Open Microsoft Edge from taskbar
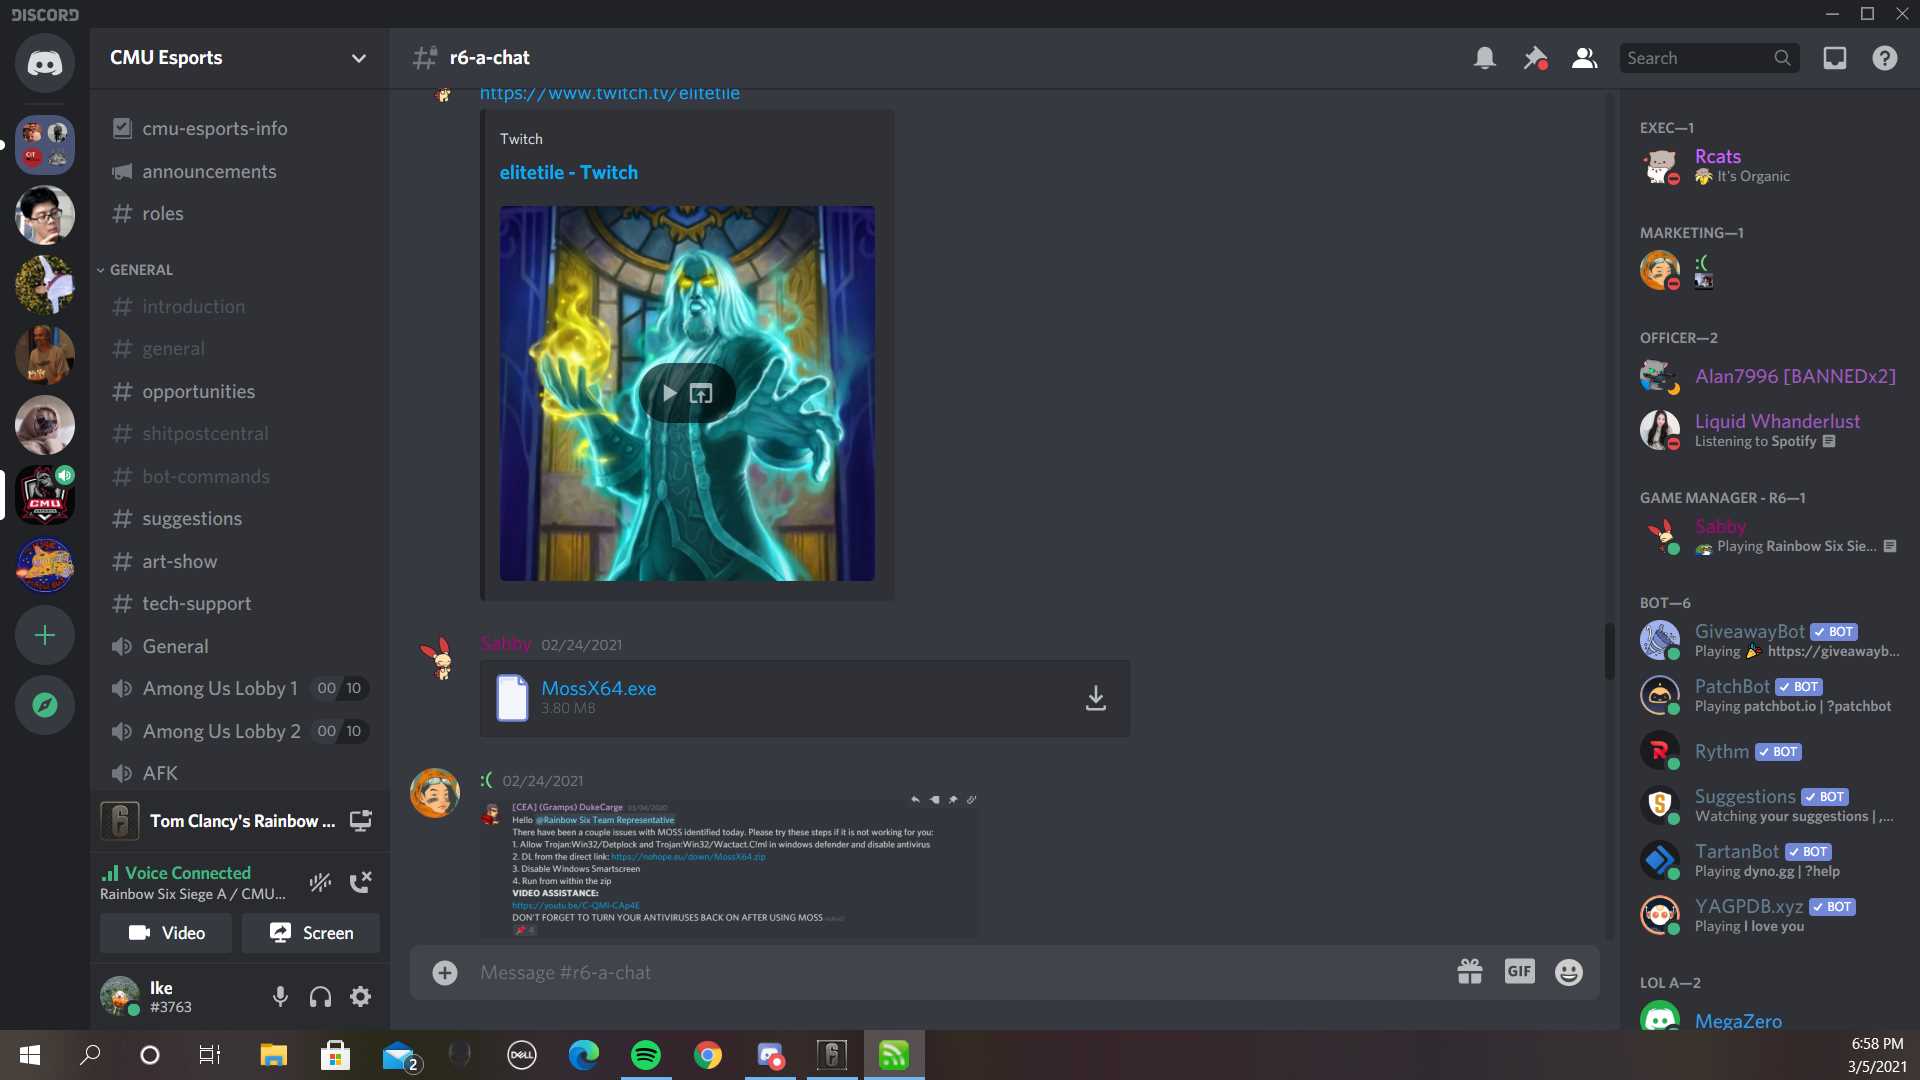The height and width of the screenshot is (1080, 1920). pos(584,1055)
